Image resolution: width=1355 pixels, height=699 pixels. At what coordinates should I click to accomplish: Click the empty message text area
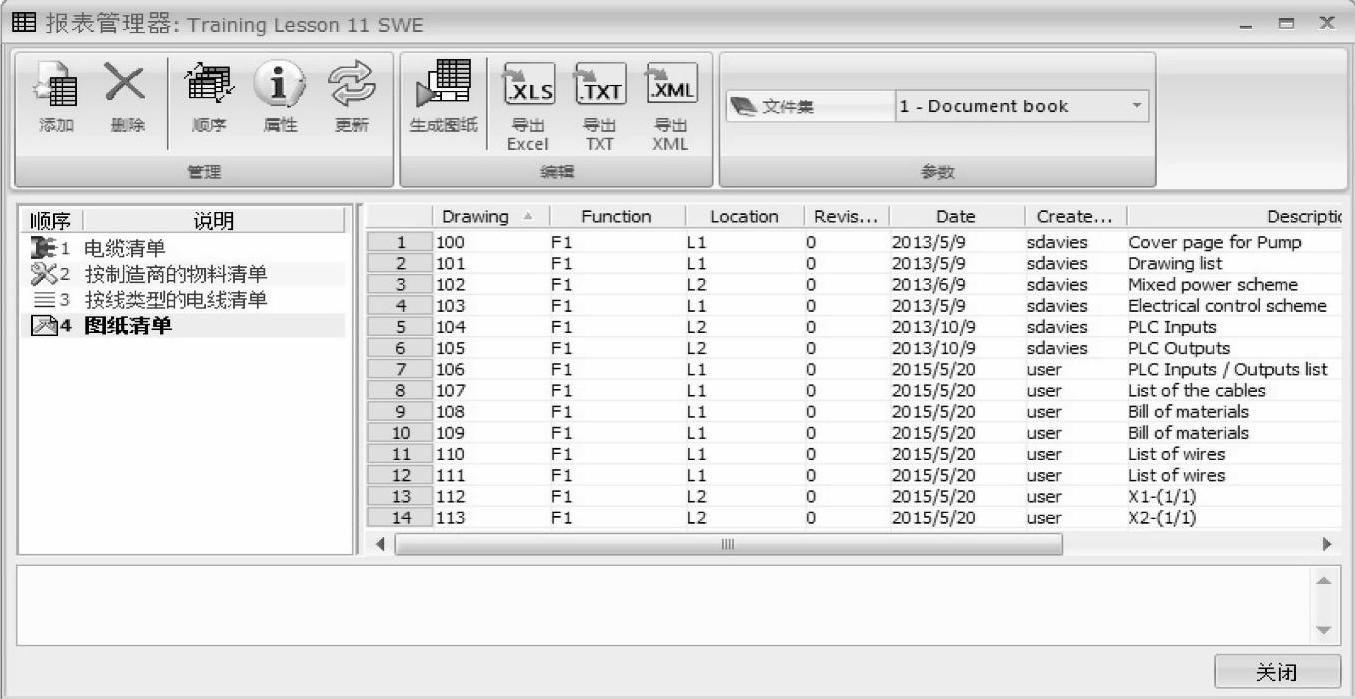(663, 606)
